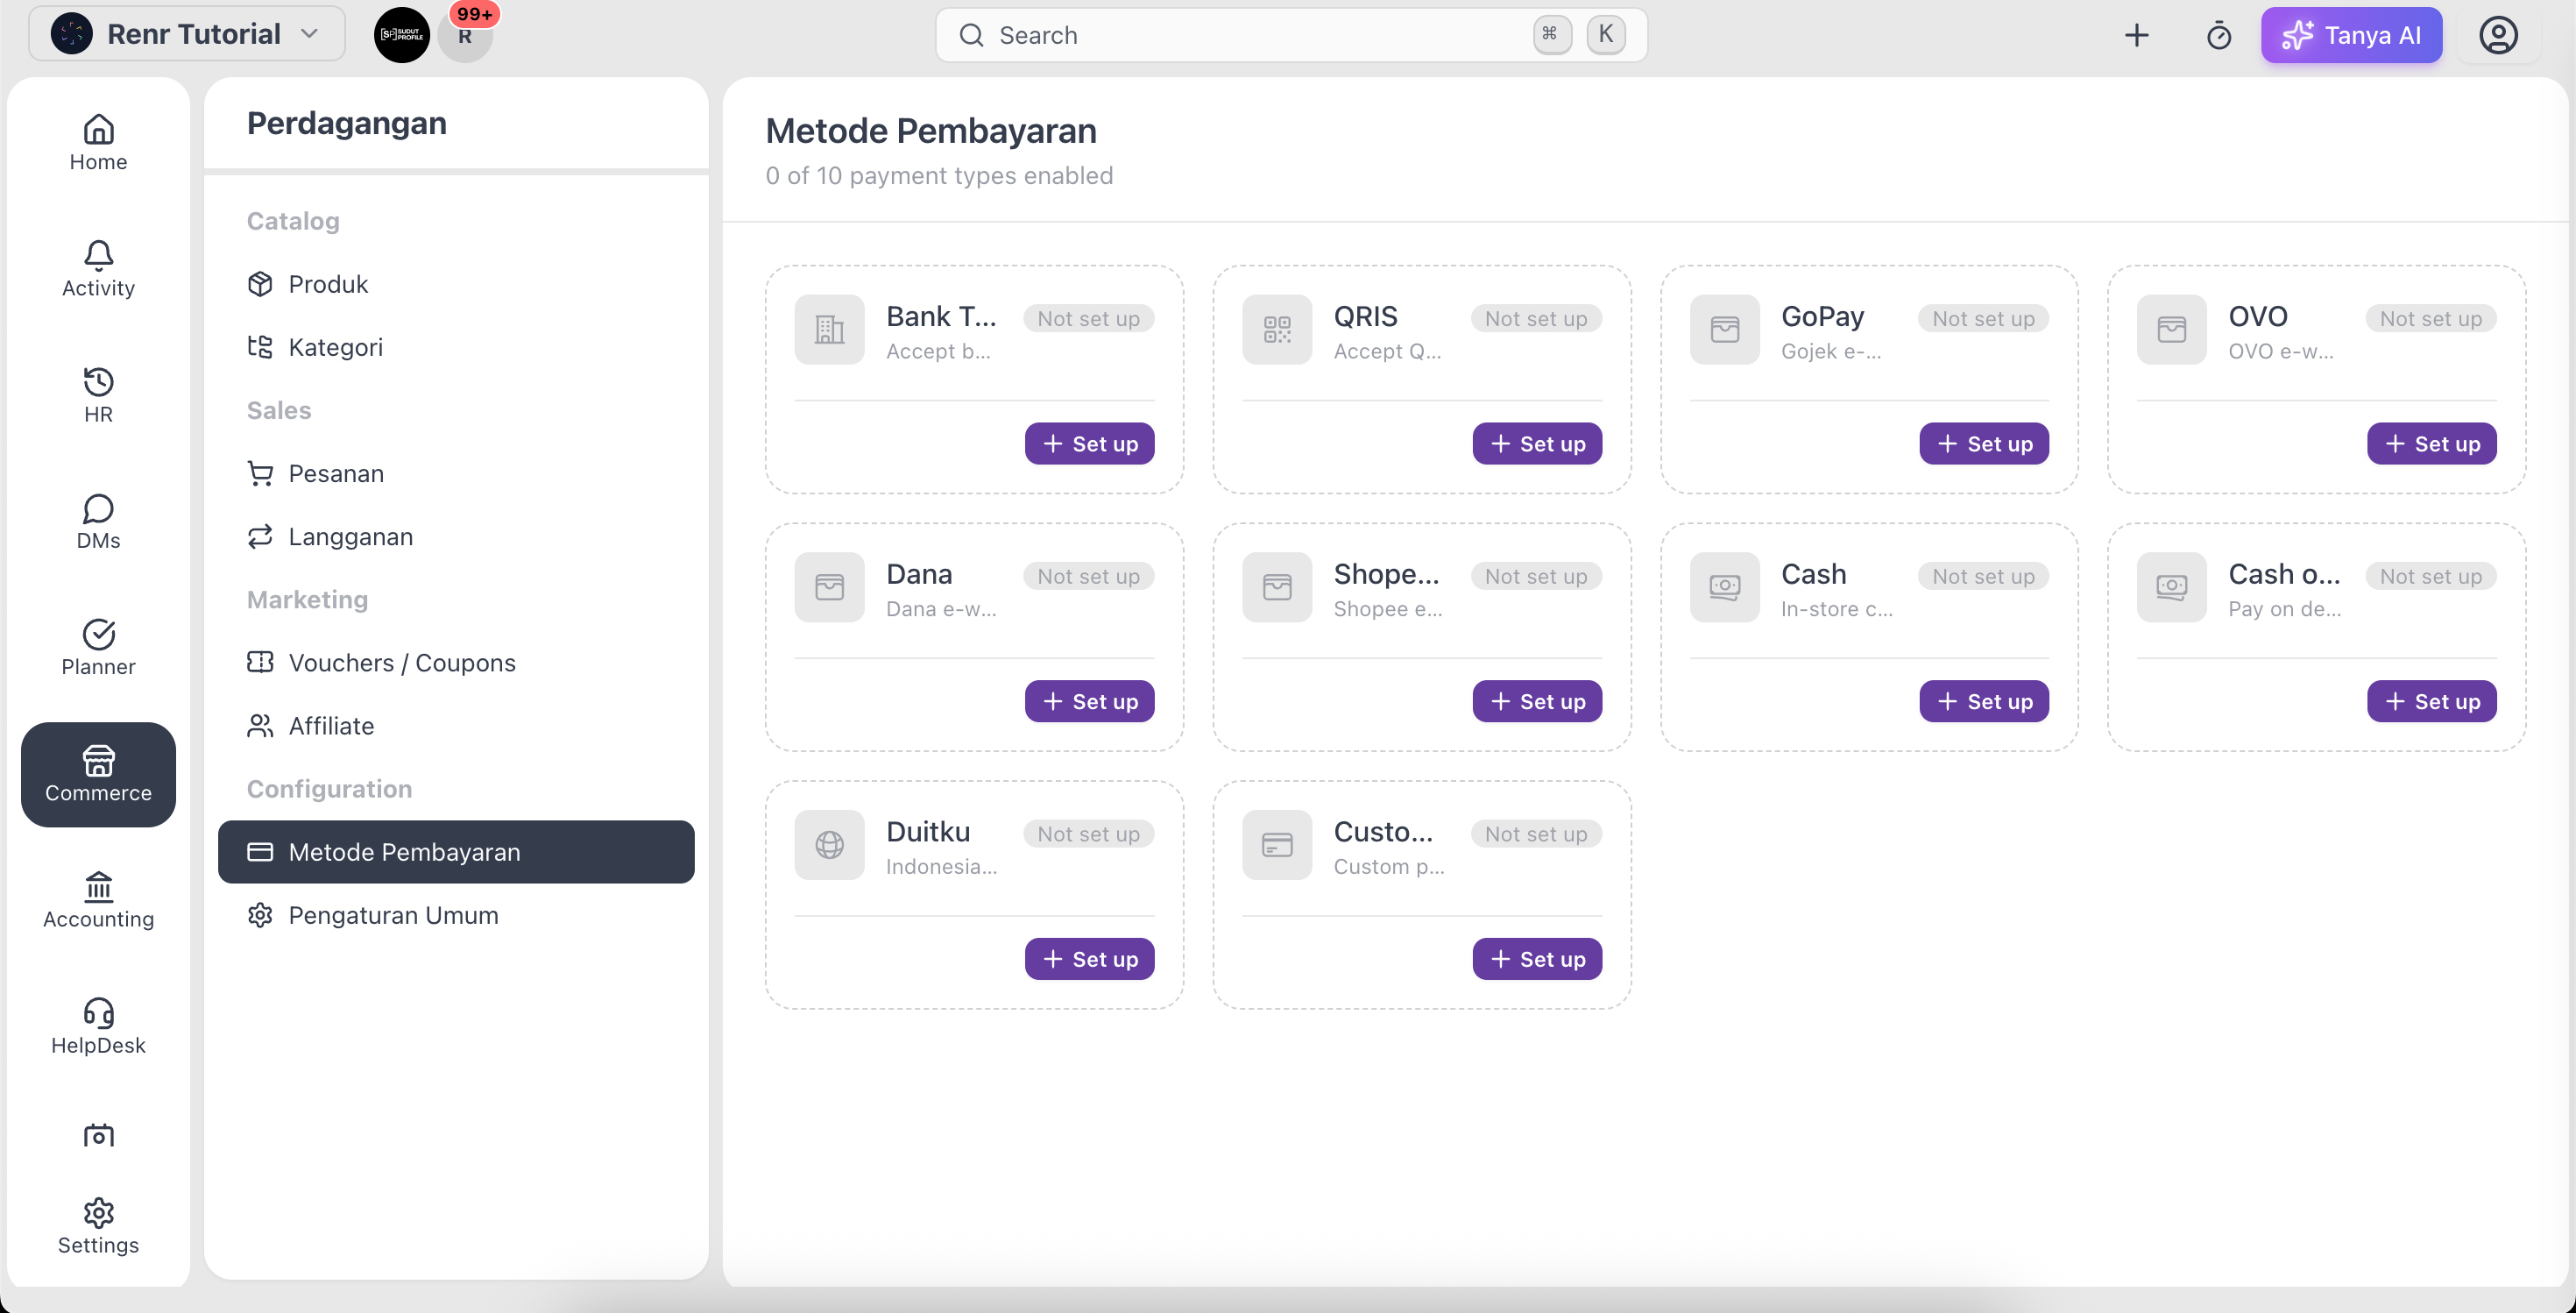Image resolution: width=2576 pixels, height=1313 pixels.
Task: Click the "Not set up" badge on Duitku
Action: 1088,833
